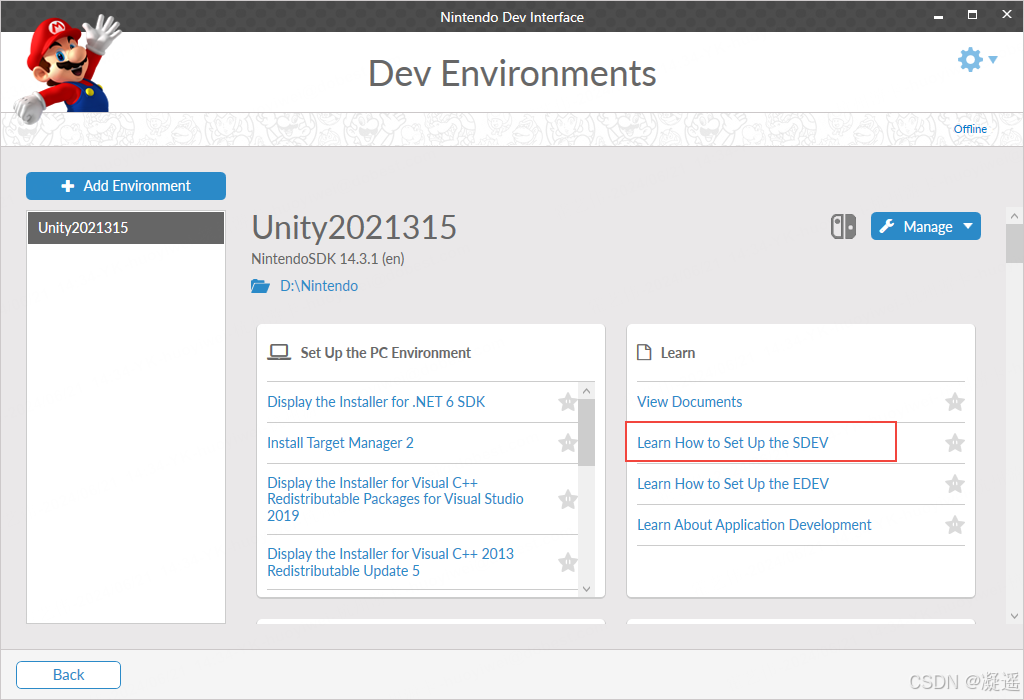Toggle the star beside Install Target Manager 2
Viewport: 1024px width, 700px height.
point(567,442)
